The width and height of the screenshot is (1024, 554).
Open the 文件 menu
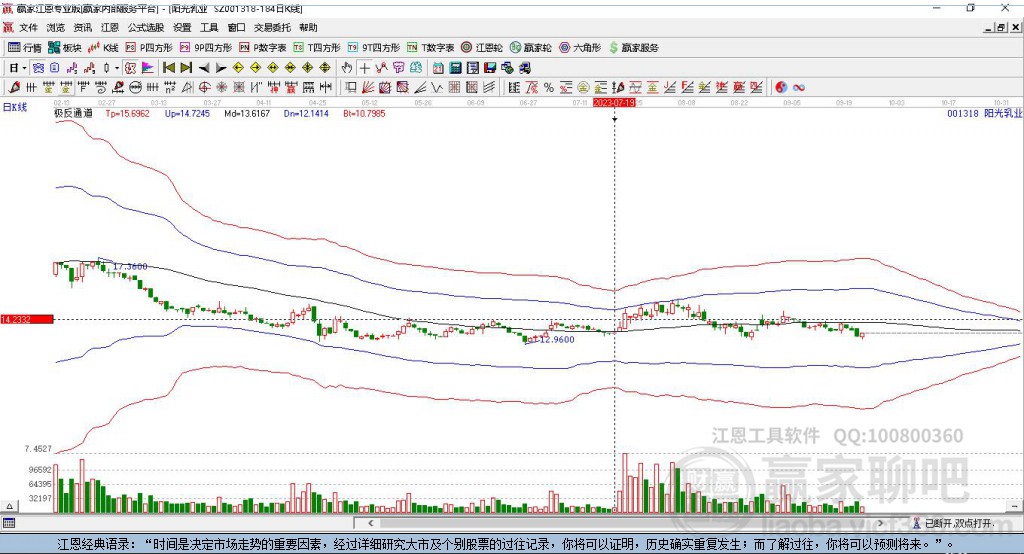[28, 27]
